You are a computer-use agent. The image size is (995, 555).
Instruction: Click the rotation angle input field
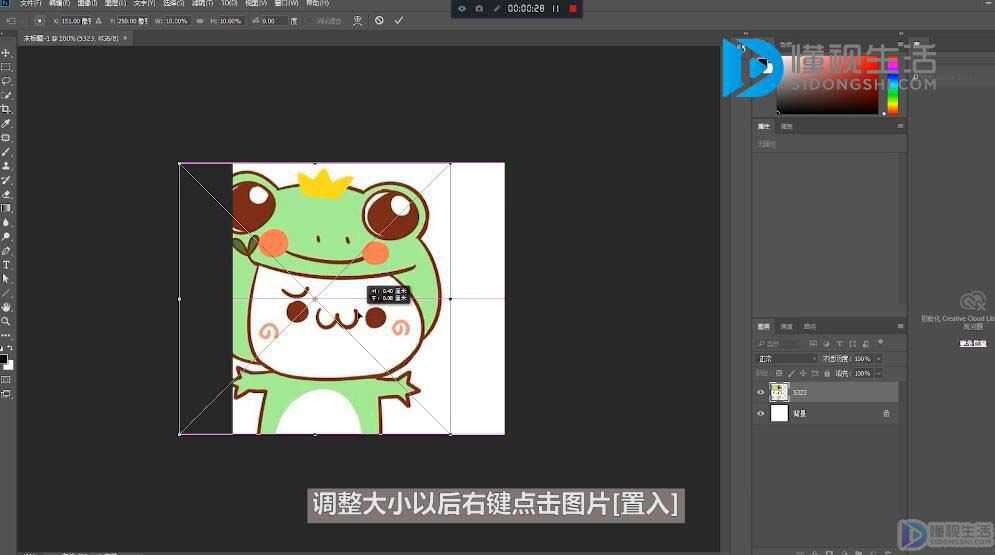(273, 21)
